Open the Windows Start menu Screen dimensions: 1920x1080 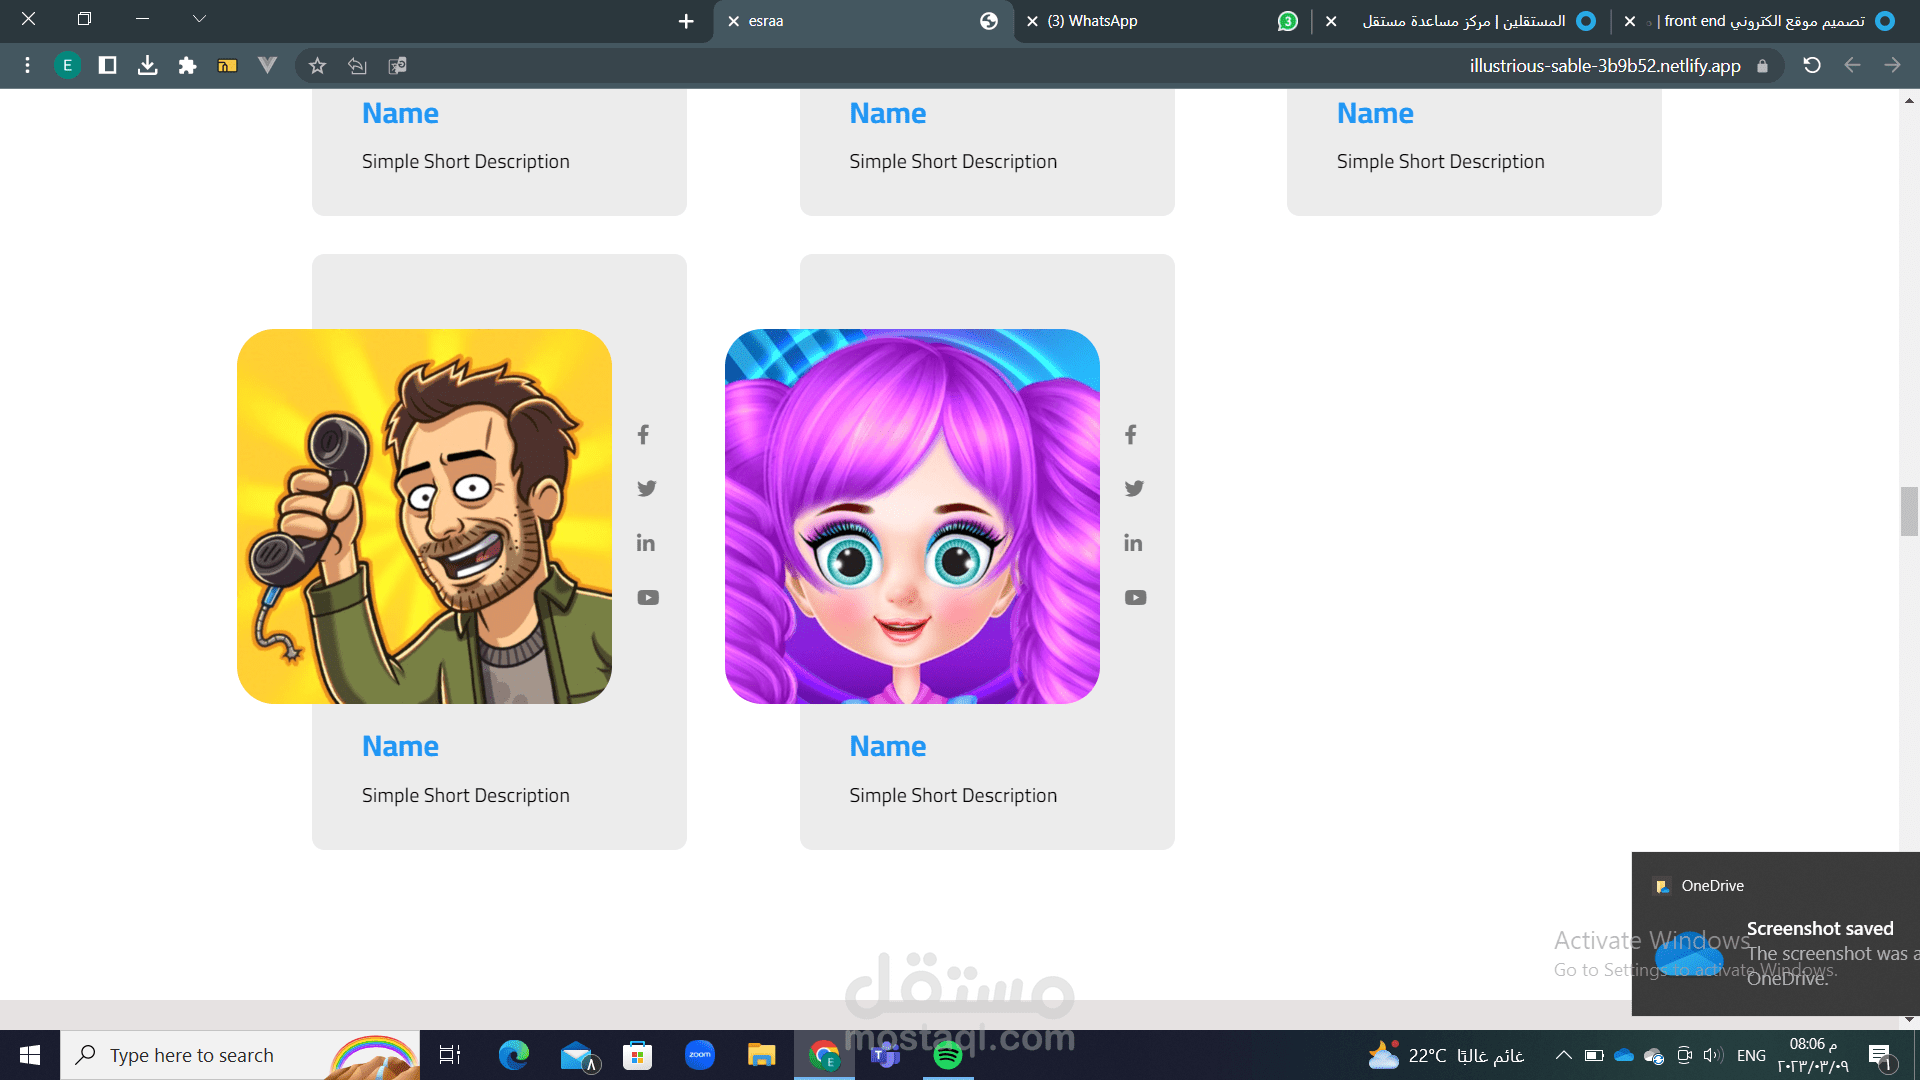[x=30, y=1055]
